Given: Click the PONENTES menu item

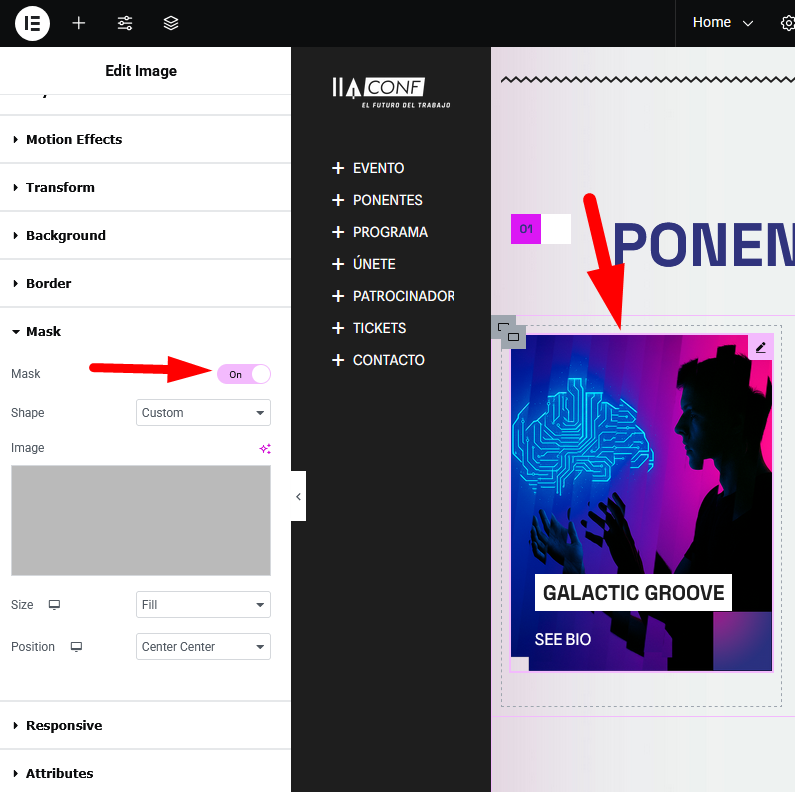Looking at the screenshot, I should pyautogui.click(x=387, y=200).
